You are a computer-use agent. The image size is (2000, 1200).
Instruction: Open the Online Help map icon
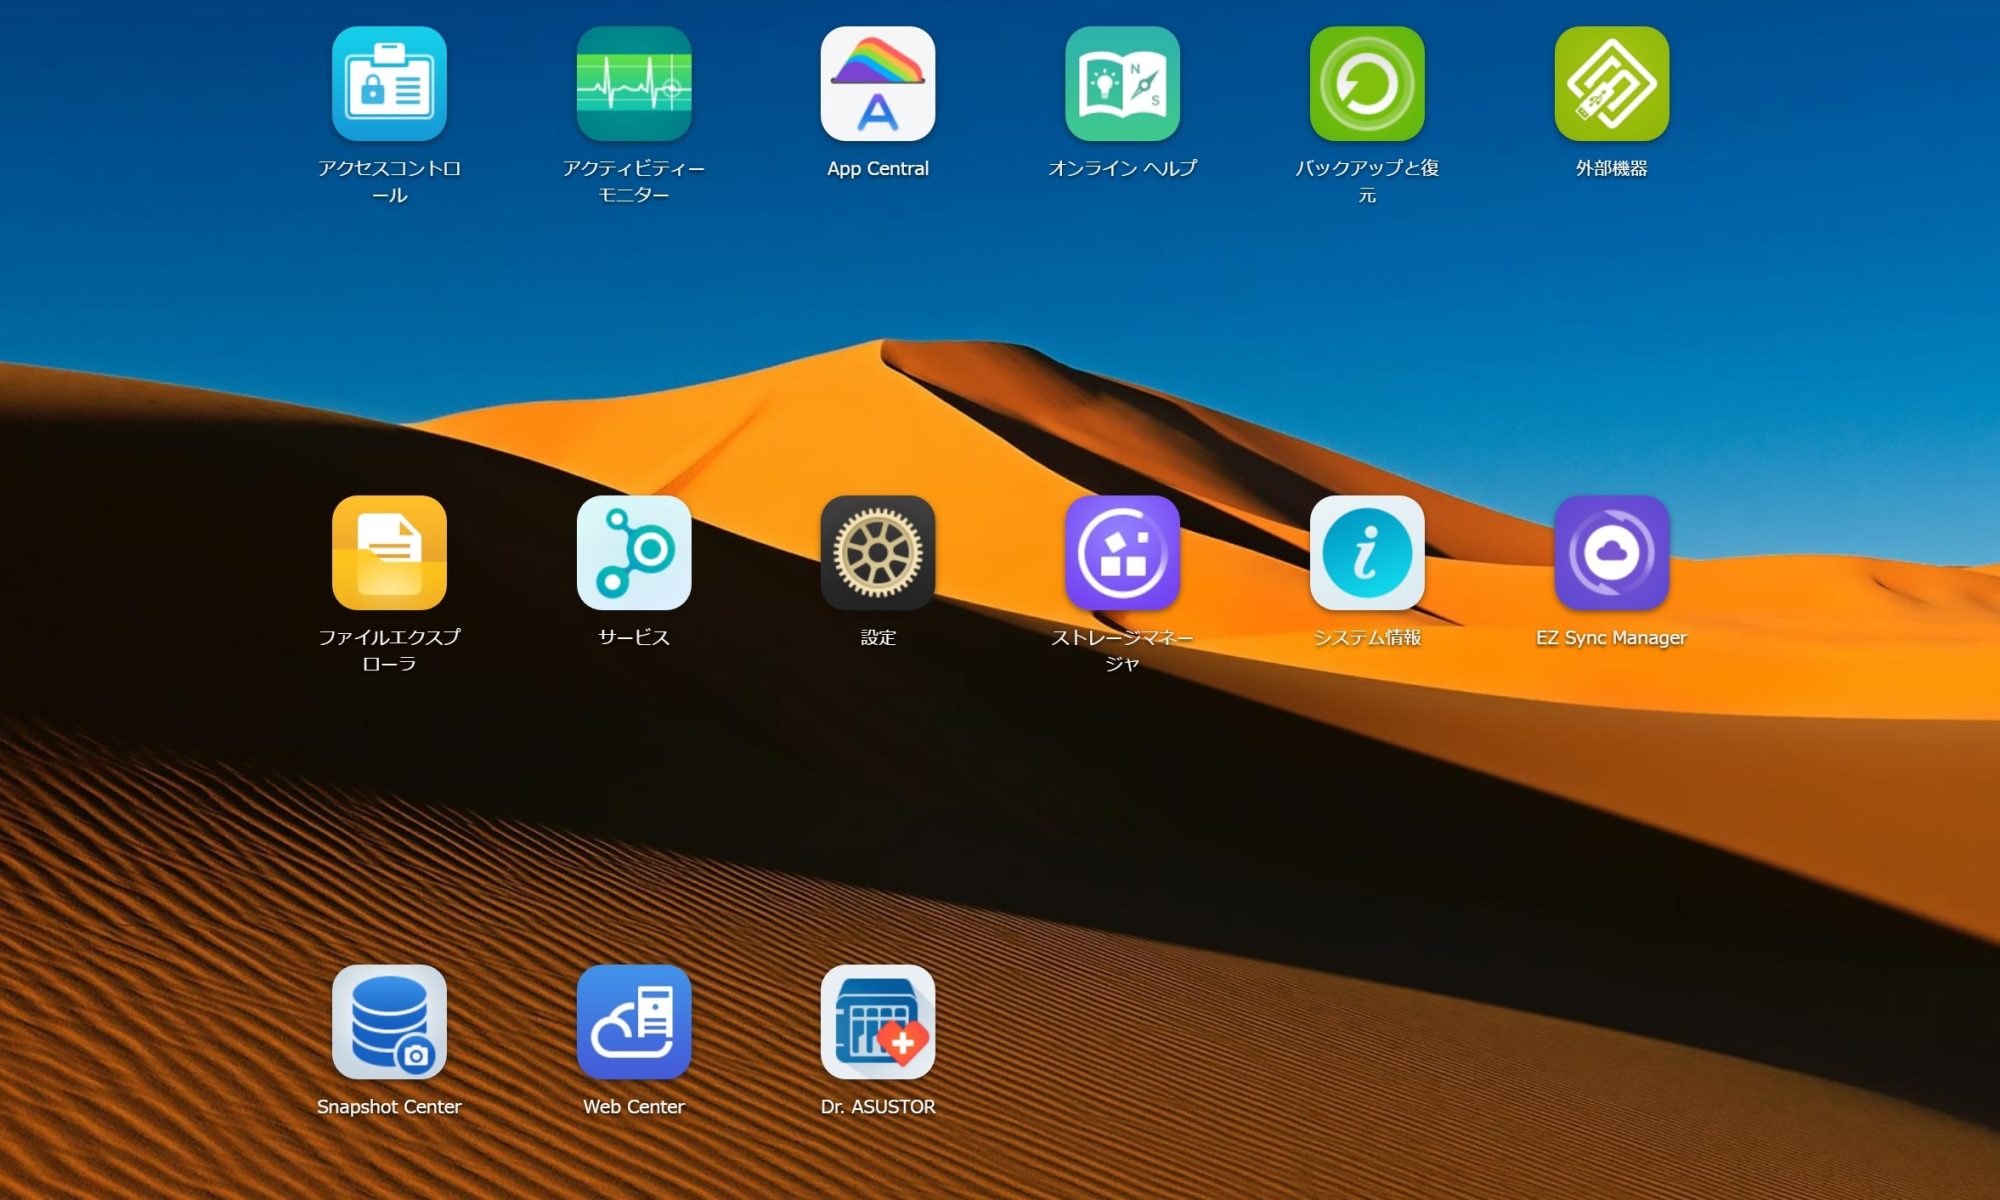pos(1122,84)
